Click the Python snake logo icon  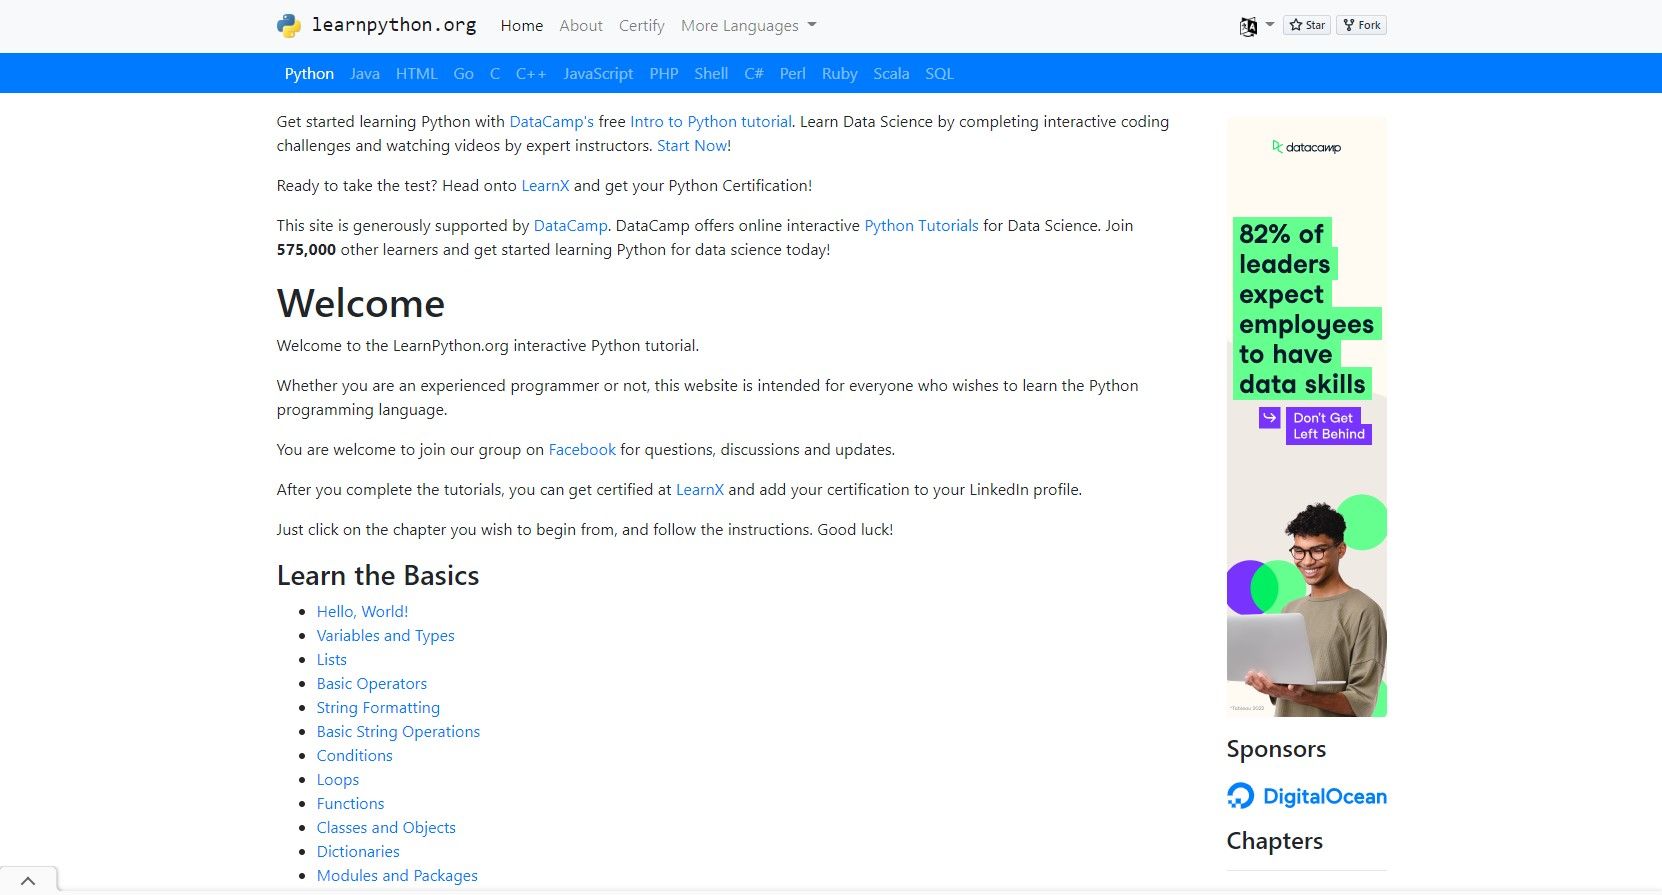pyautogui.click(x=289, y=25)
